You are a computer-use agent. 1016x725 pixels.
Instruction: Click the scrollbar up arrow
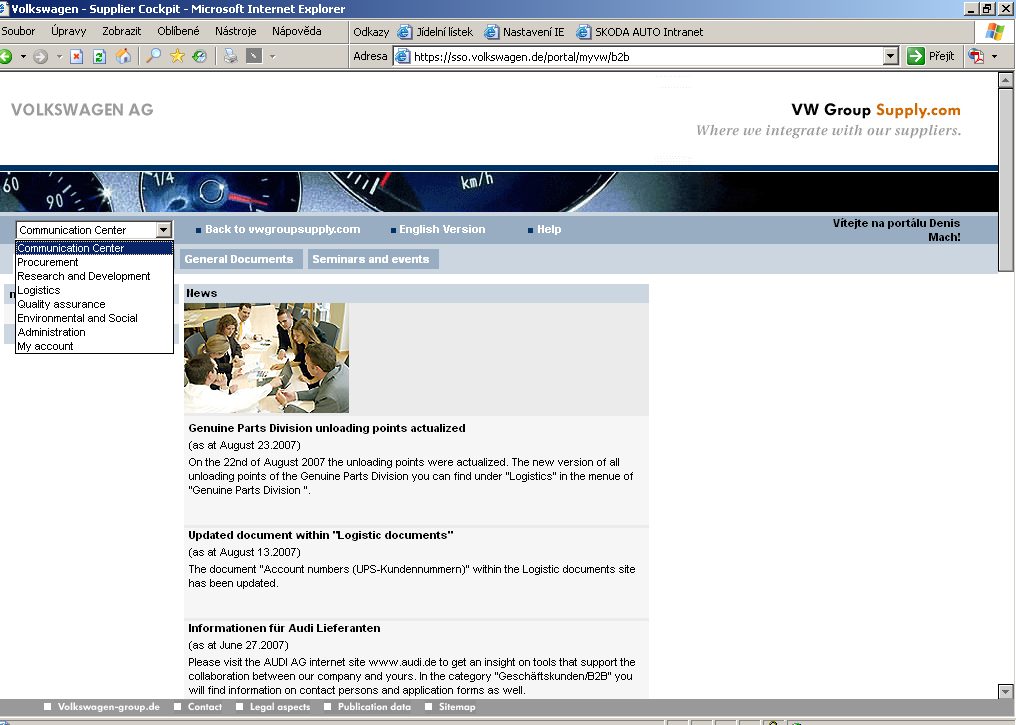tap(1006, 80)
